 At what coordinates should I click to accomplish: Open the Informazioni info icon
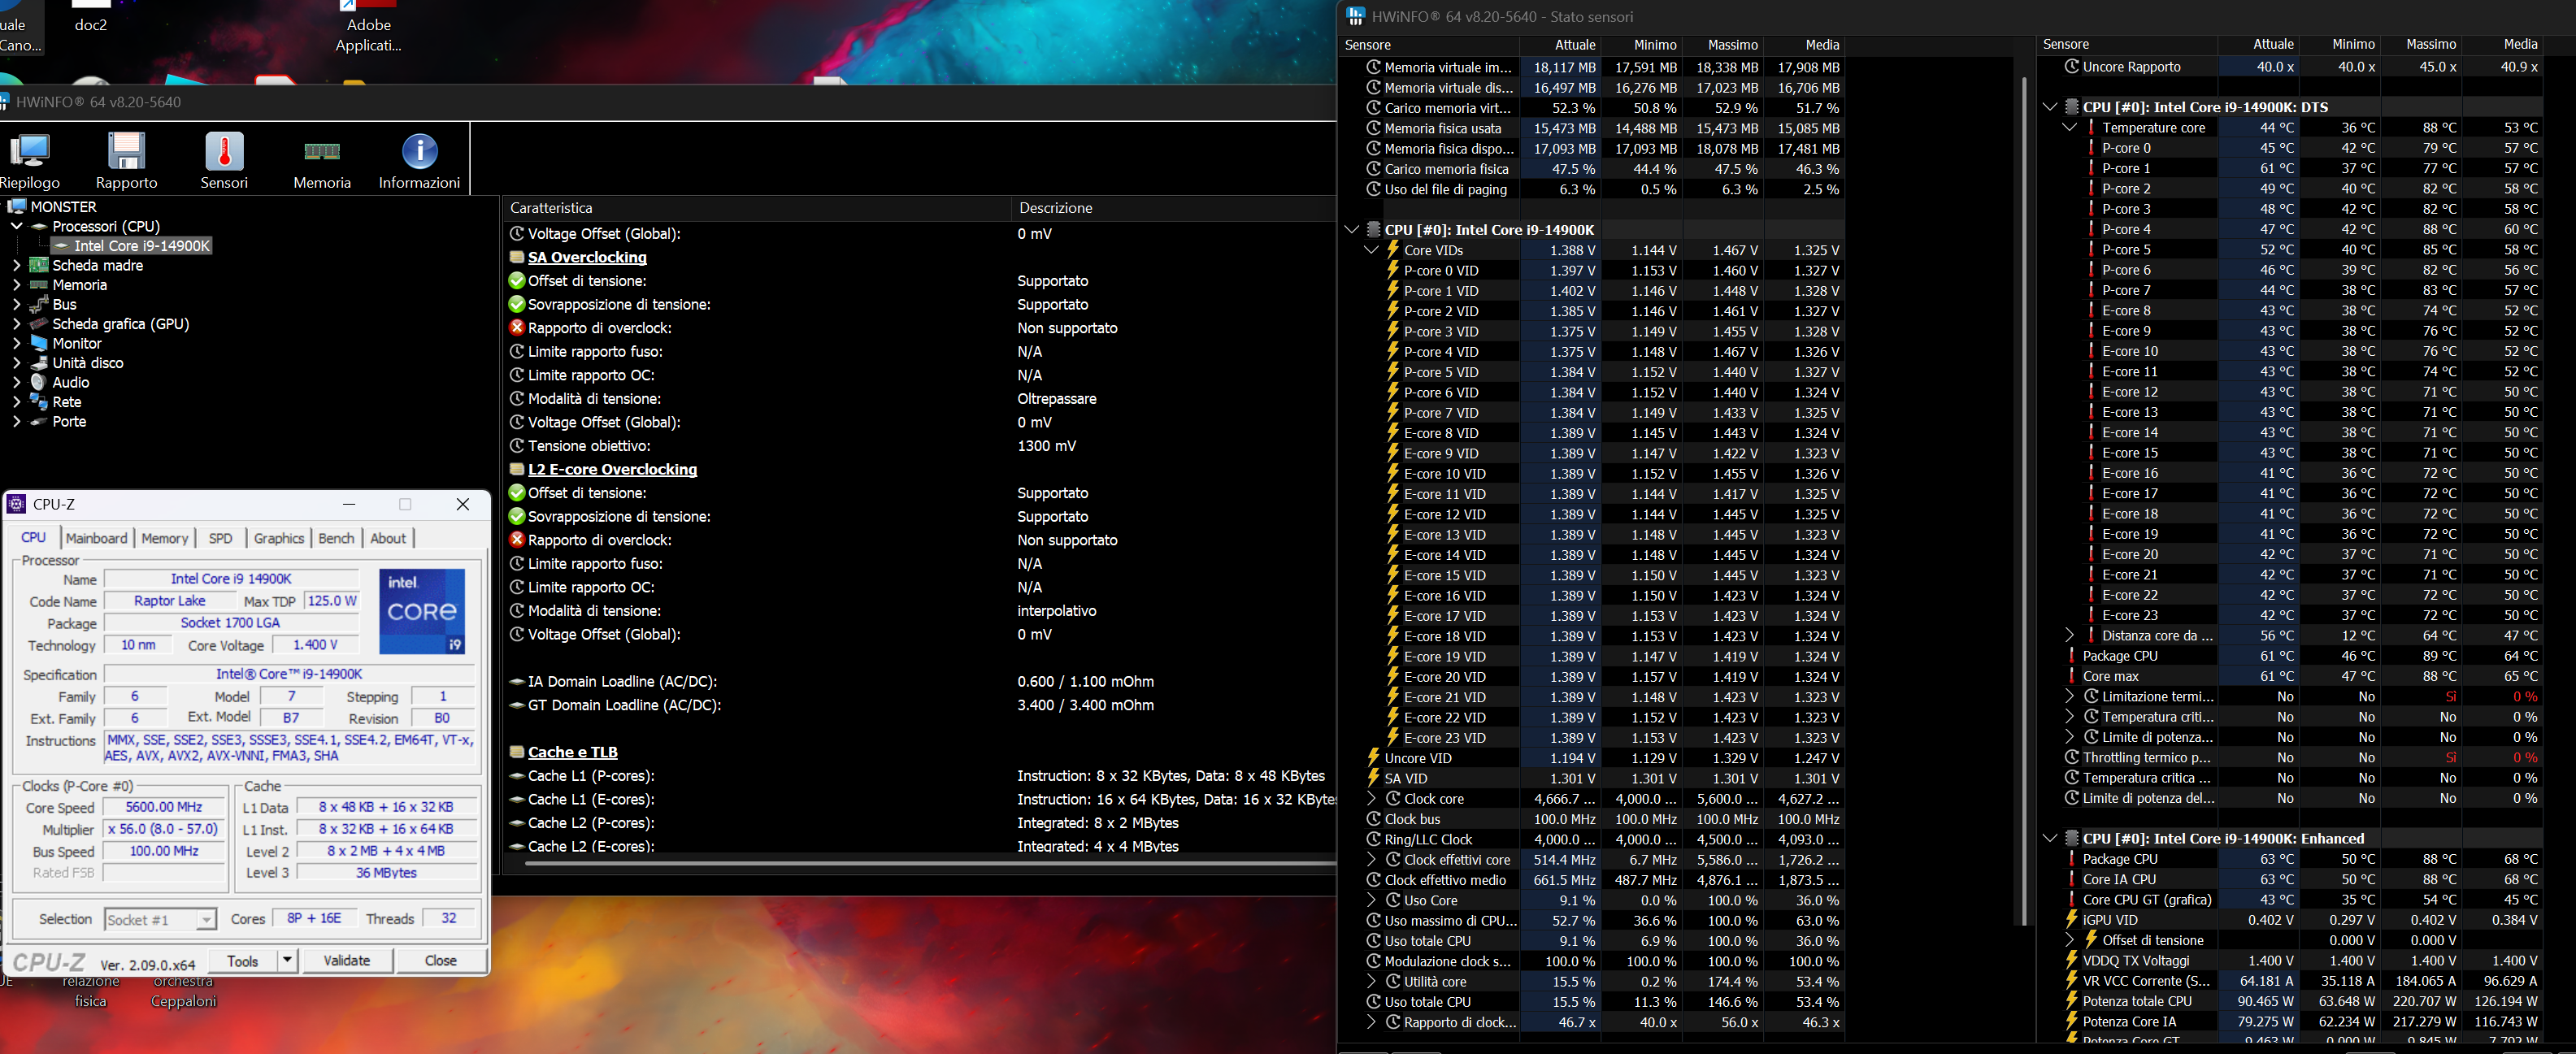click(419, 152)
